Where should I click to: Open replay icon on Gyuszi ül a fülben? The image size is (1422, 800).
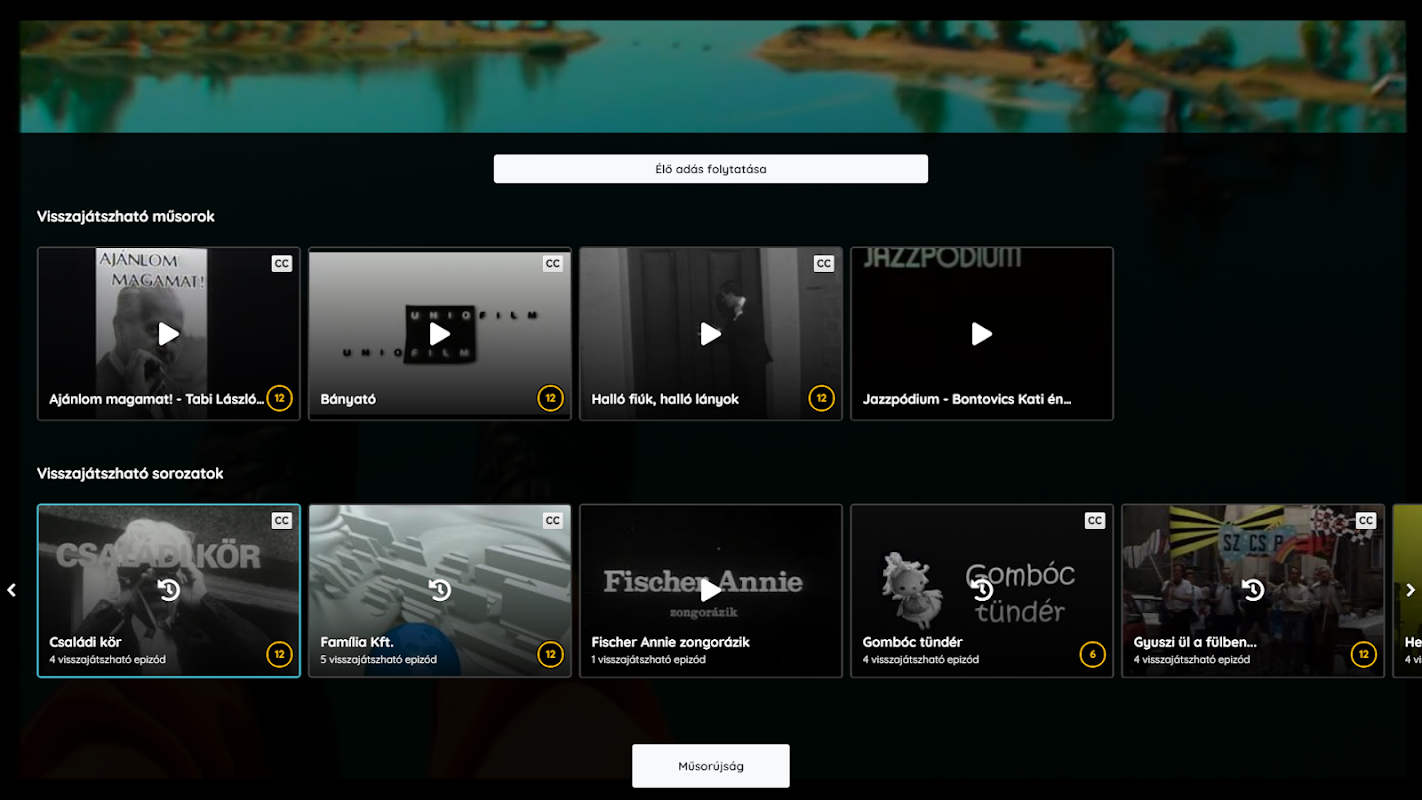click(x=1253, y=591)
